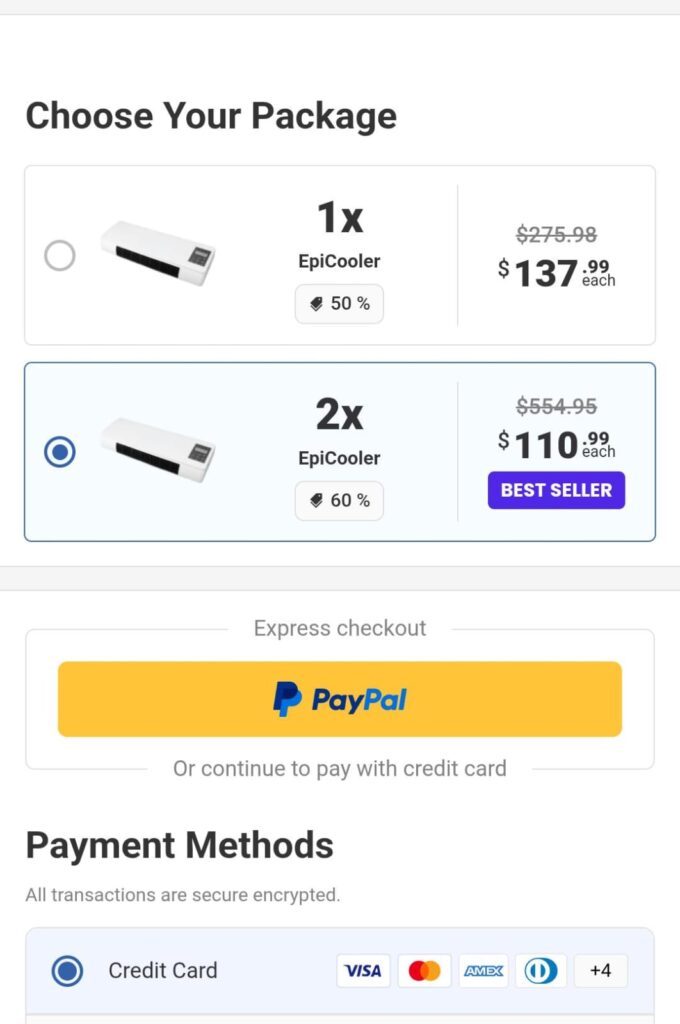Click the crossed-out $275.98 original price
Screen dimensions: 680x1024
click(556, 234)
